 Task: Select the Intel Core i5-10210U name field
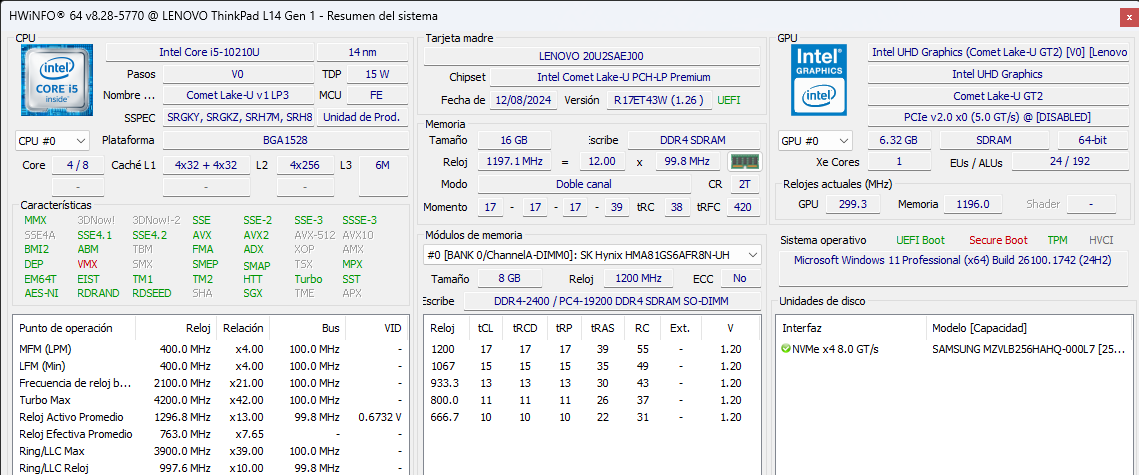tap(210, 52)
